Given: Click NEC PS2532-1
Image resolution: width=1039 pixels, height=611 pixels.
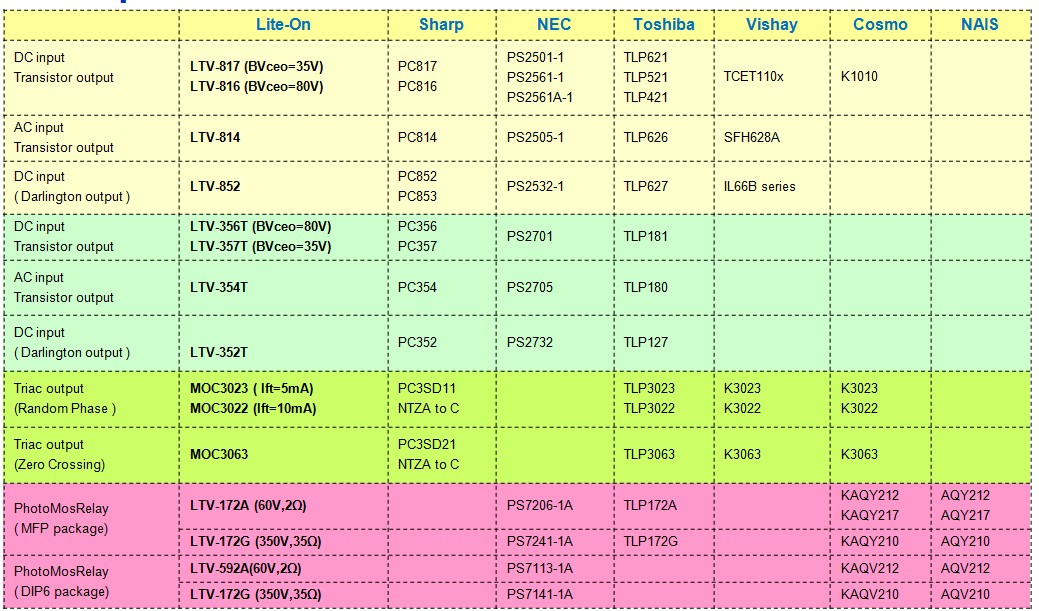Looking at the screenshot, I should point(535,186).
